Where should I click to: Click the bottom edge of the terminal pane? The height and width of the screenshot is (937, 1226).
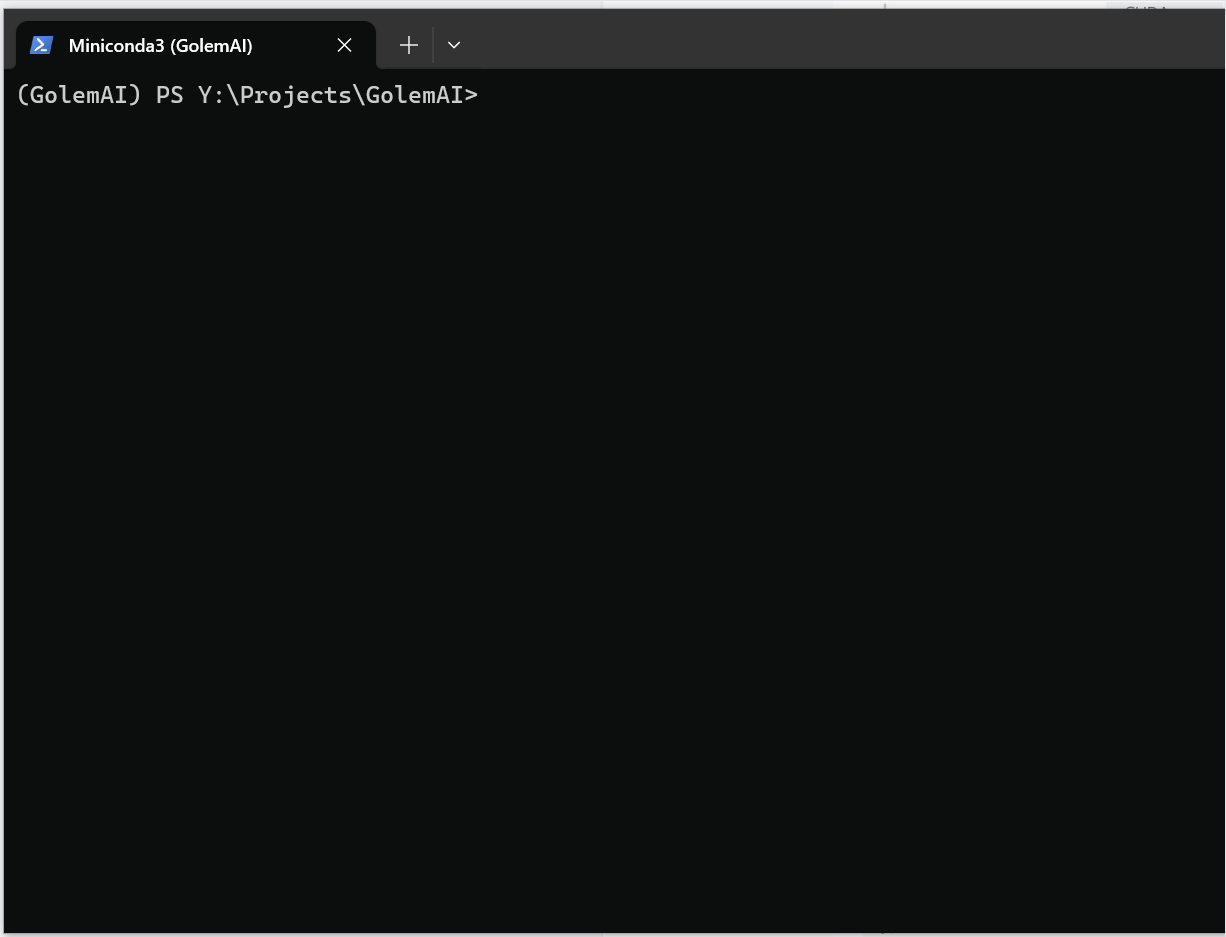click(x=613, y=932)
